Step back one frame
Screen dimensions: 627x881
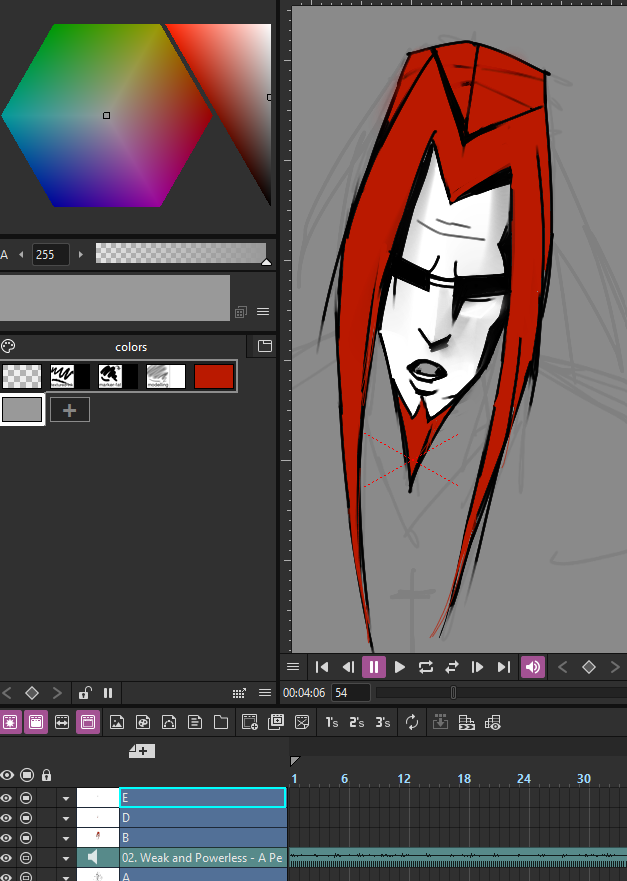(348, 667)
